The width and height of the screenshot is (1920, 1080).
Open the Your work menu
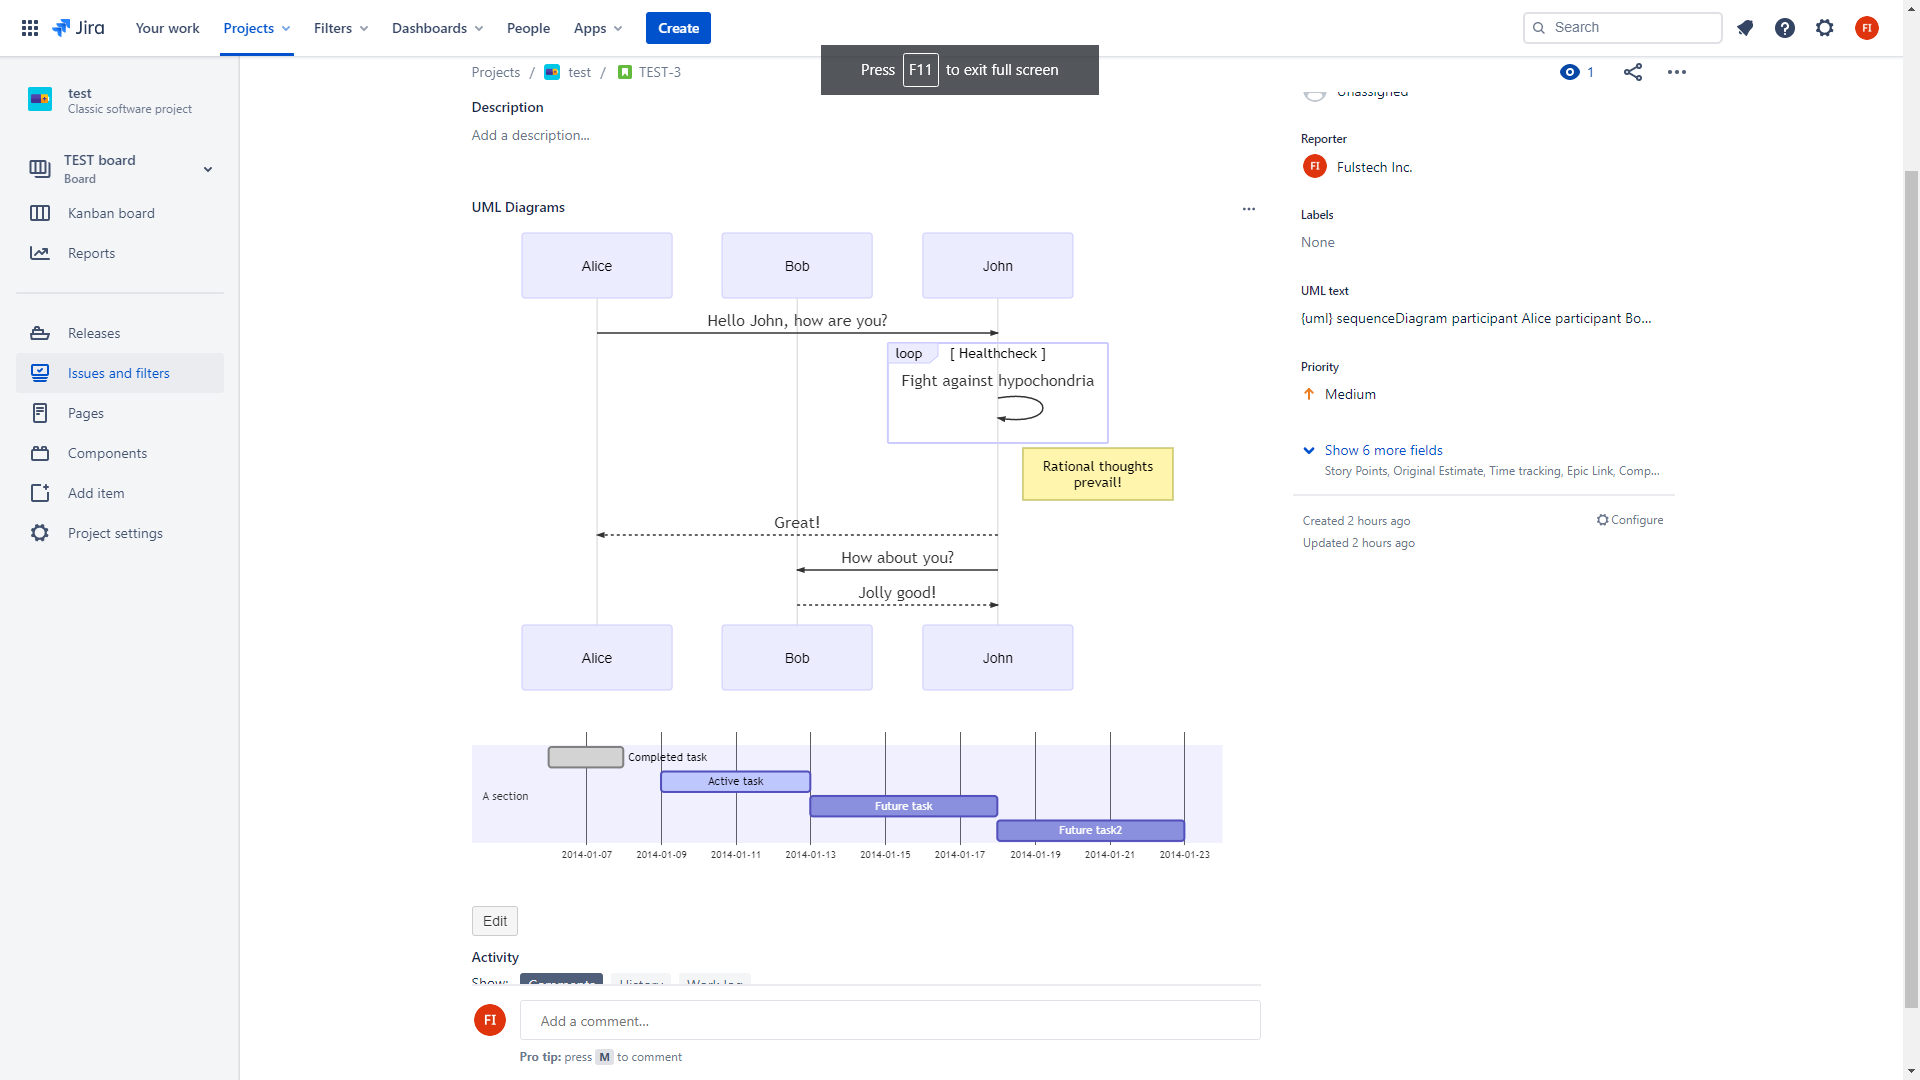[167, 28]
